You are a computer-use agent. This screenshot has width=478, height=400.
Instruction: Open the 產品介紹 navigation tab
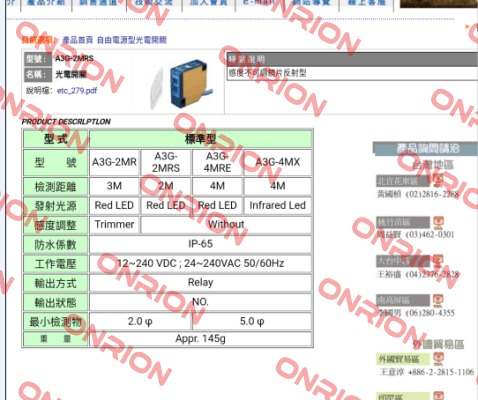tap(46, 3)
